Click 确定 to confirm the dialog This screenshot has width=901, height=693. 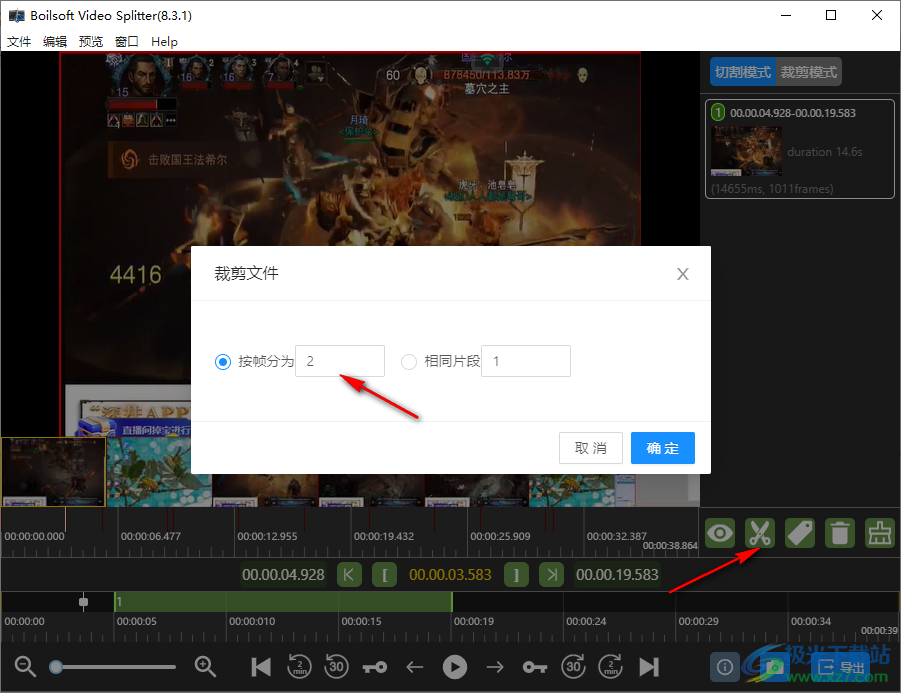coord(663,448)
